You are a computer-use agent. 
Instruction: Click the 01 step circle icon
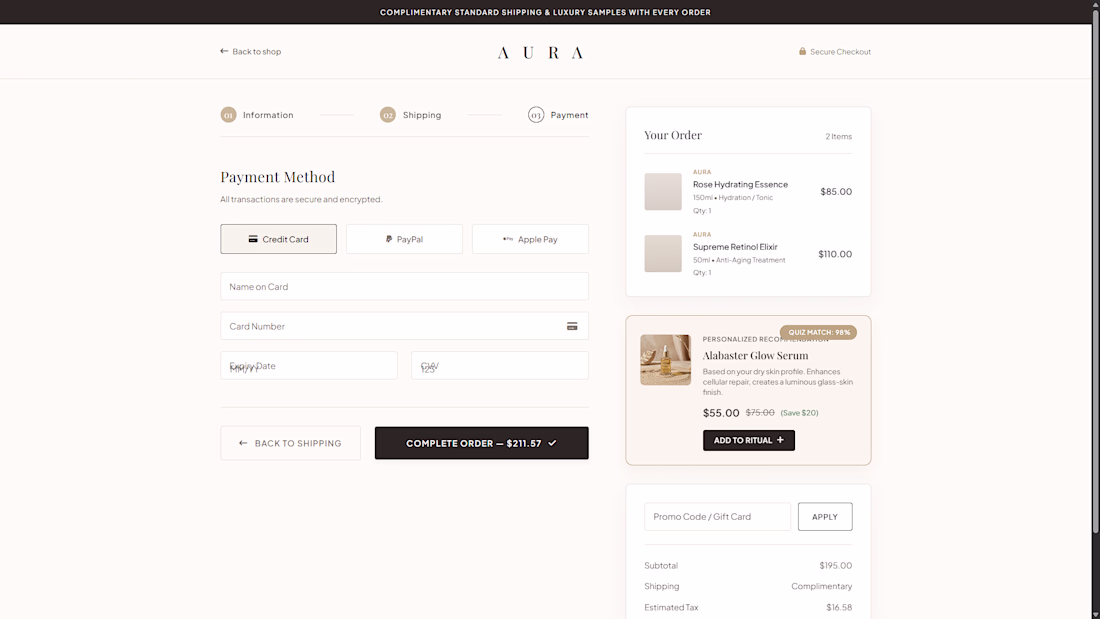tap(229, 115)
